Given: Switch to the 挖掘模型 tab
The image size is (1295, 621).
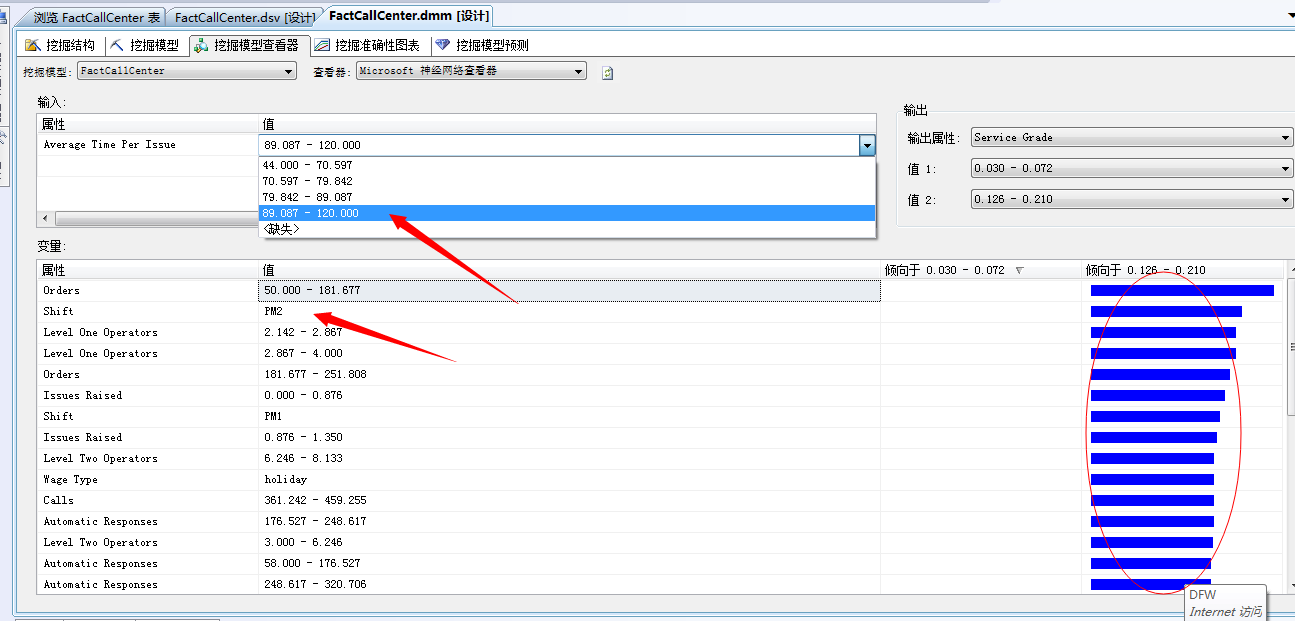Looking at the screenshot, I should [145, 45].
